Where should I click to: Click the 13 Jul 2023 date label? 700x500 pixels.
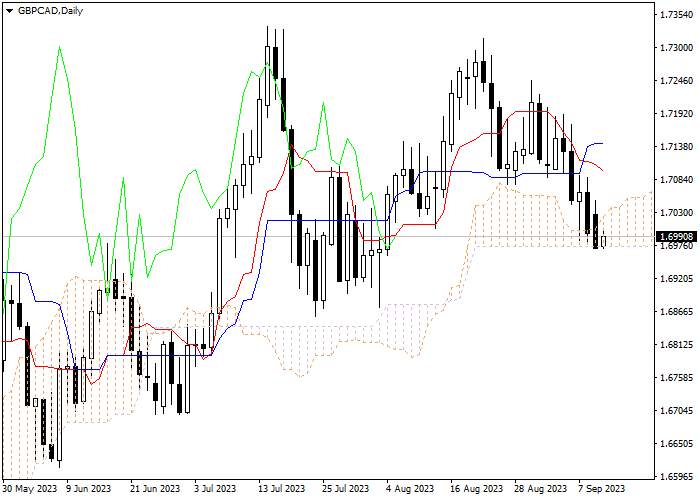tap(282, 489)
